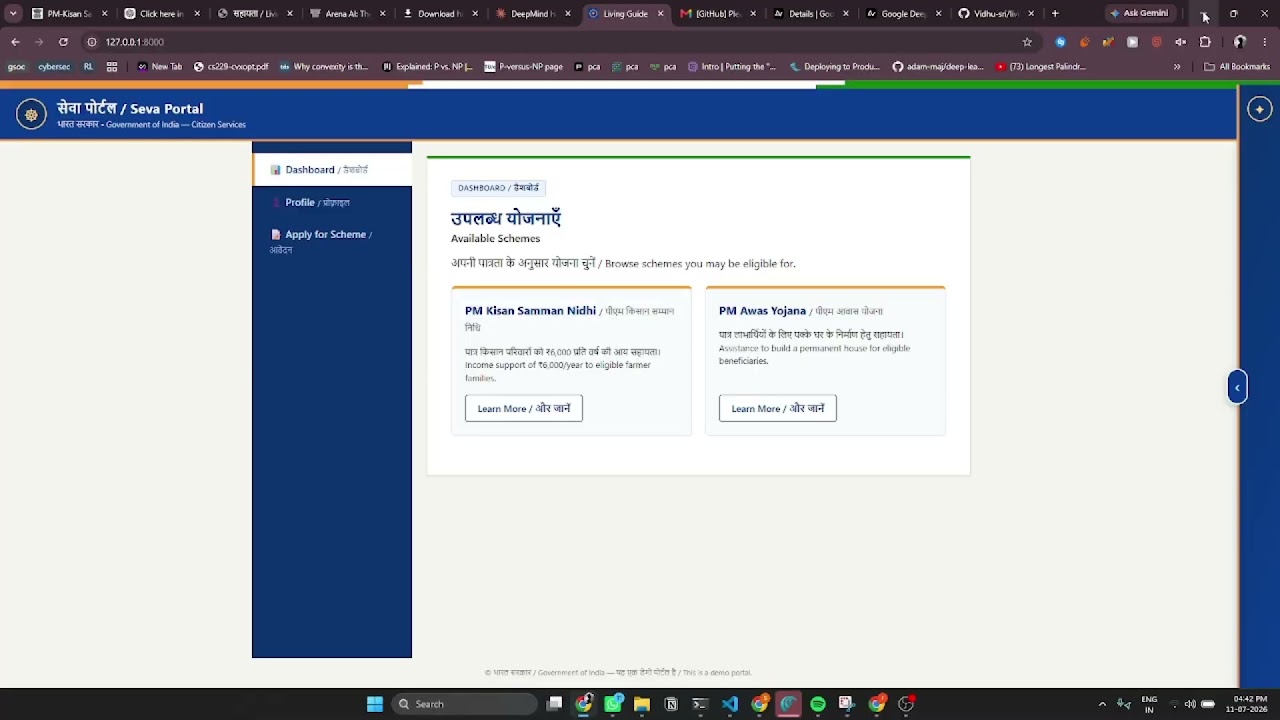Open the P-versus-NP page bookmark
The image size is (1280, 720).
point(523,67)
